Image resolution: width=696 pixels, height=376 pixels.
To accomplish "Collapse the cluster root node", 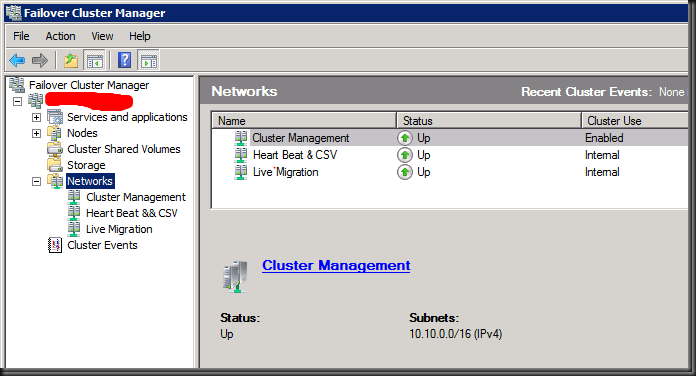I will (17, 101).
